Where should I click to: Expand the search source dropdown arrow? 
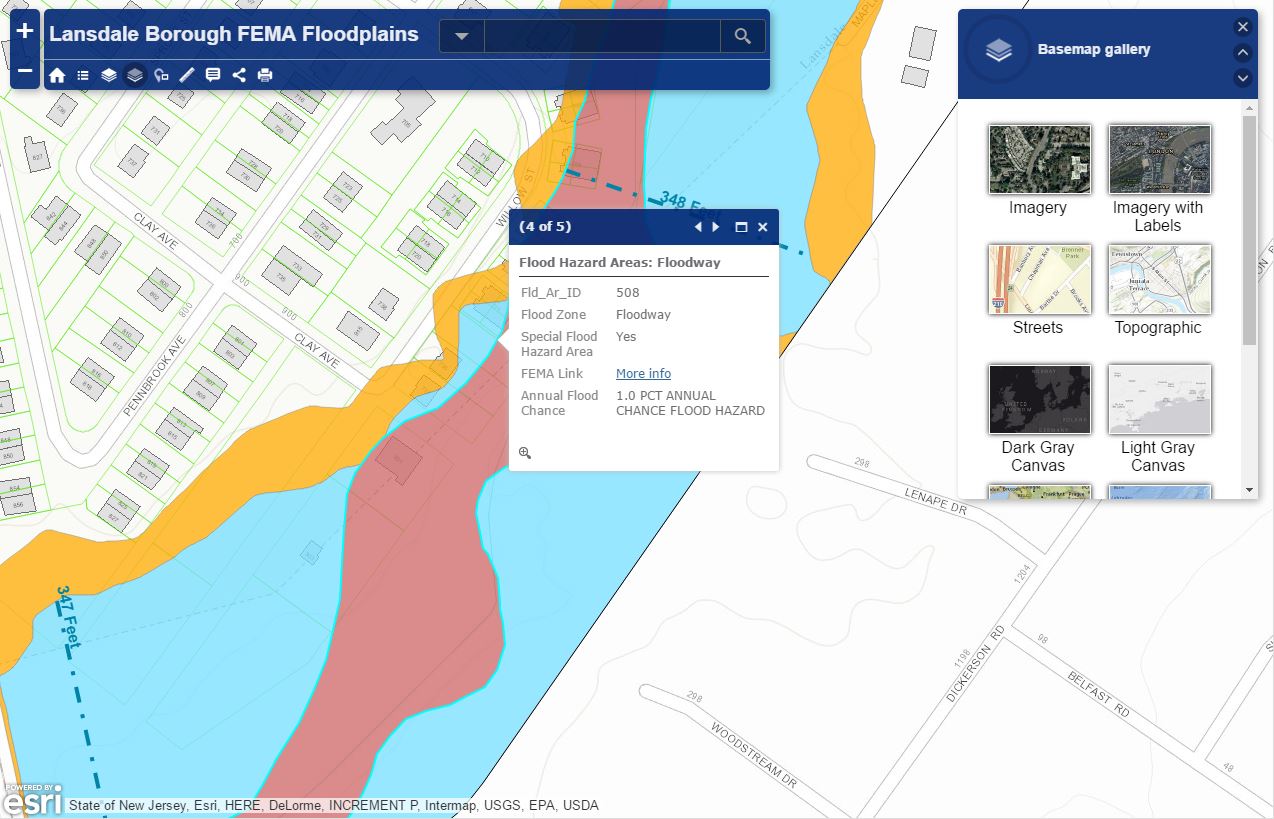click(462, 36)
